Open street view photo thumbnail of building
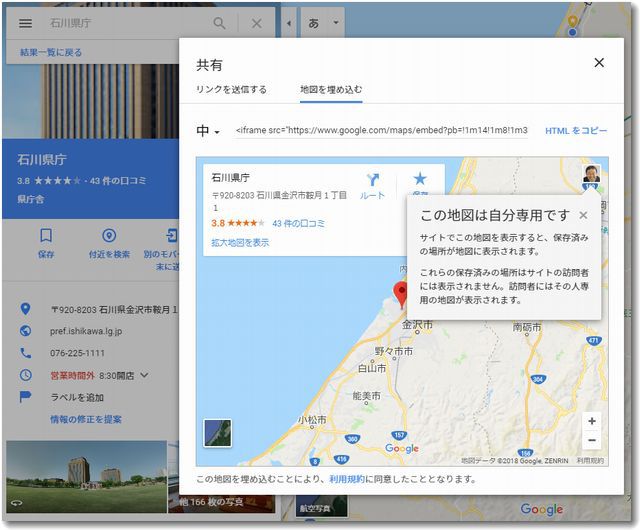Screen dimensions: 640x530 click(x=87, y=477)
